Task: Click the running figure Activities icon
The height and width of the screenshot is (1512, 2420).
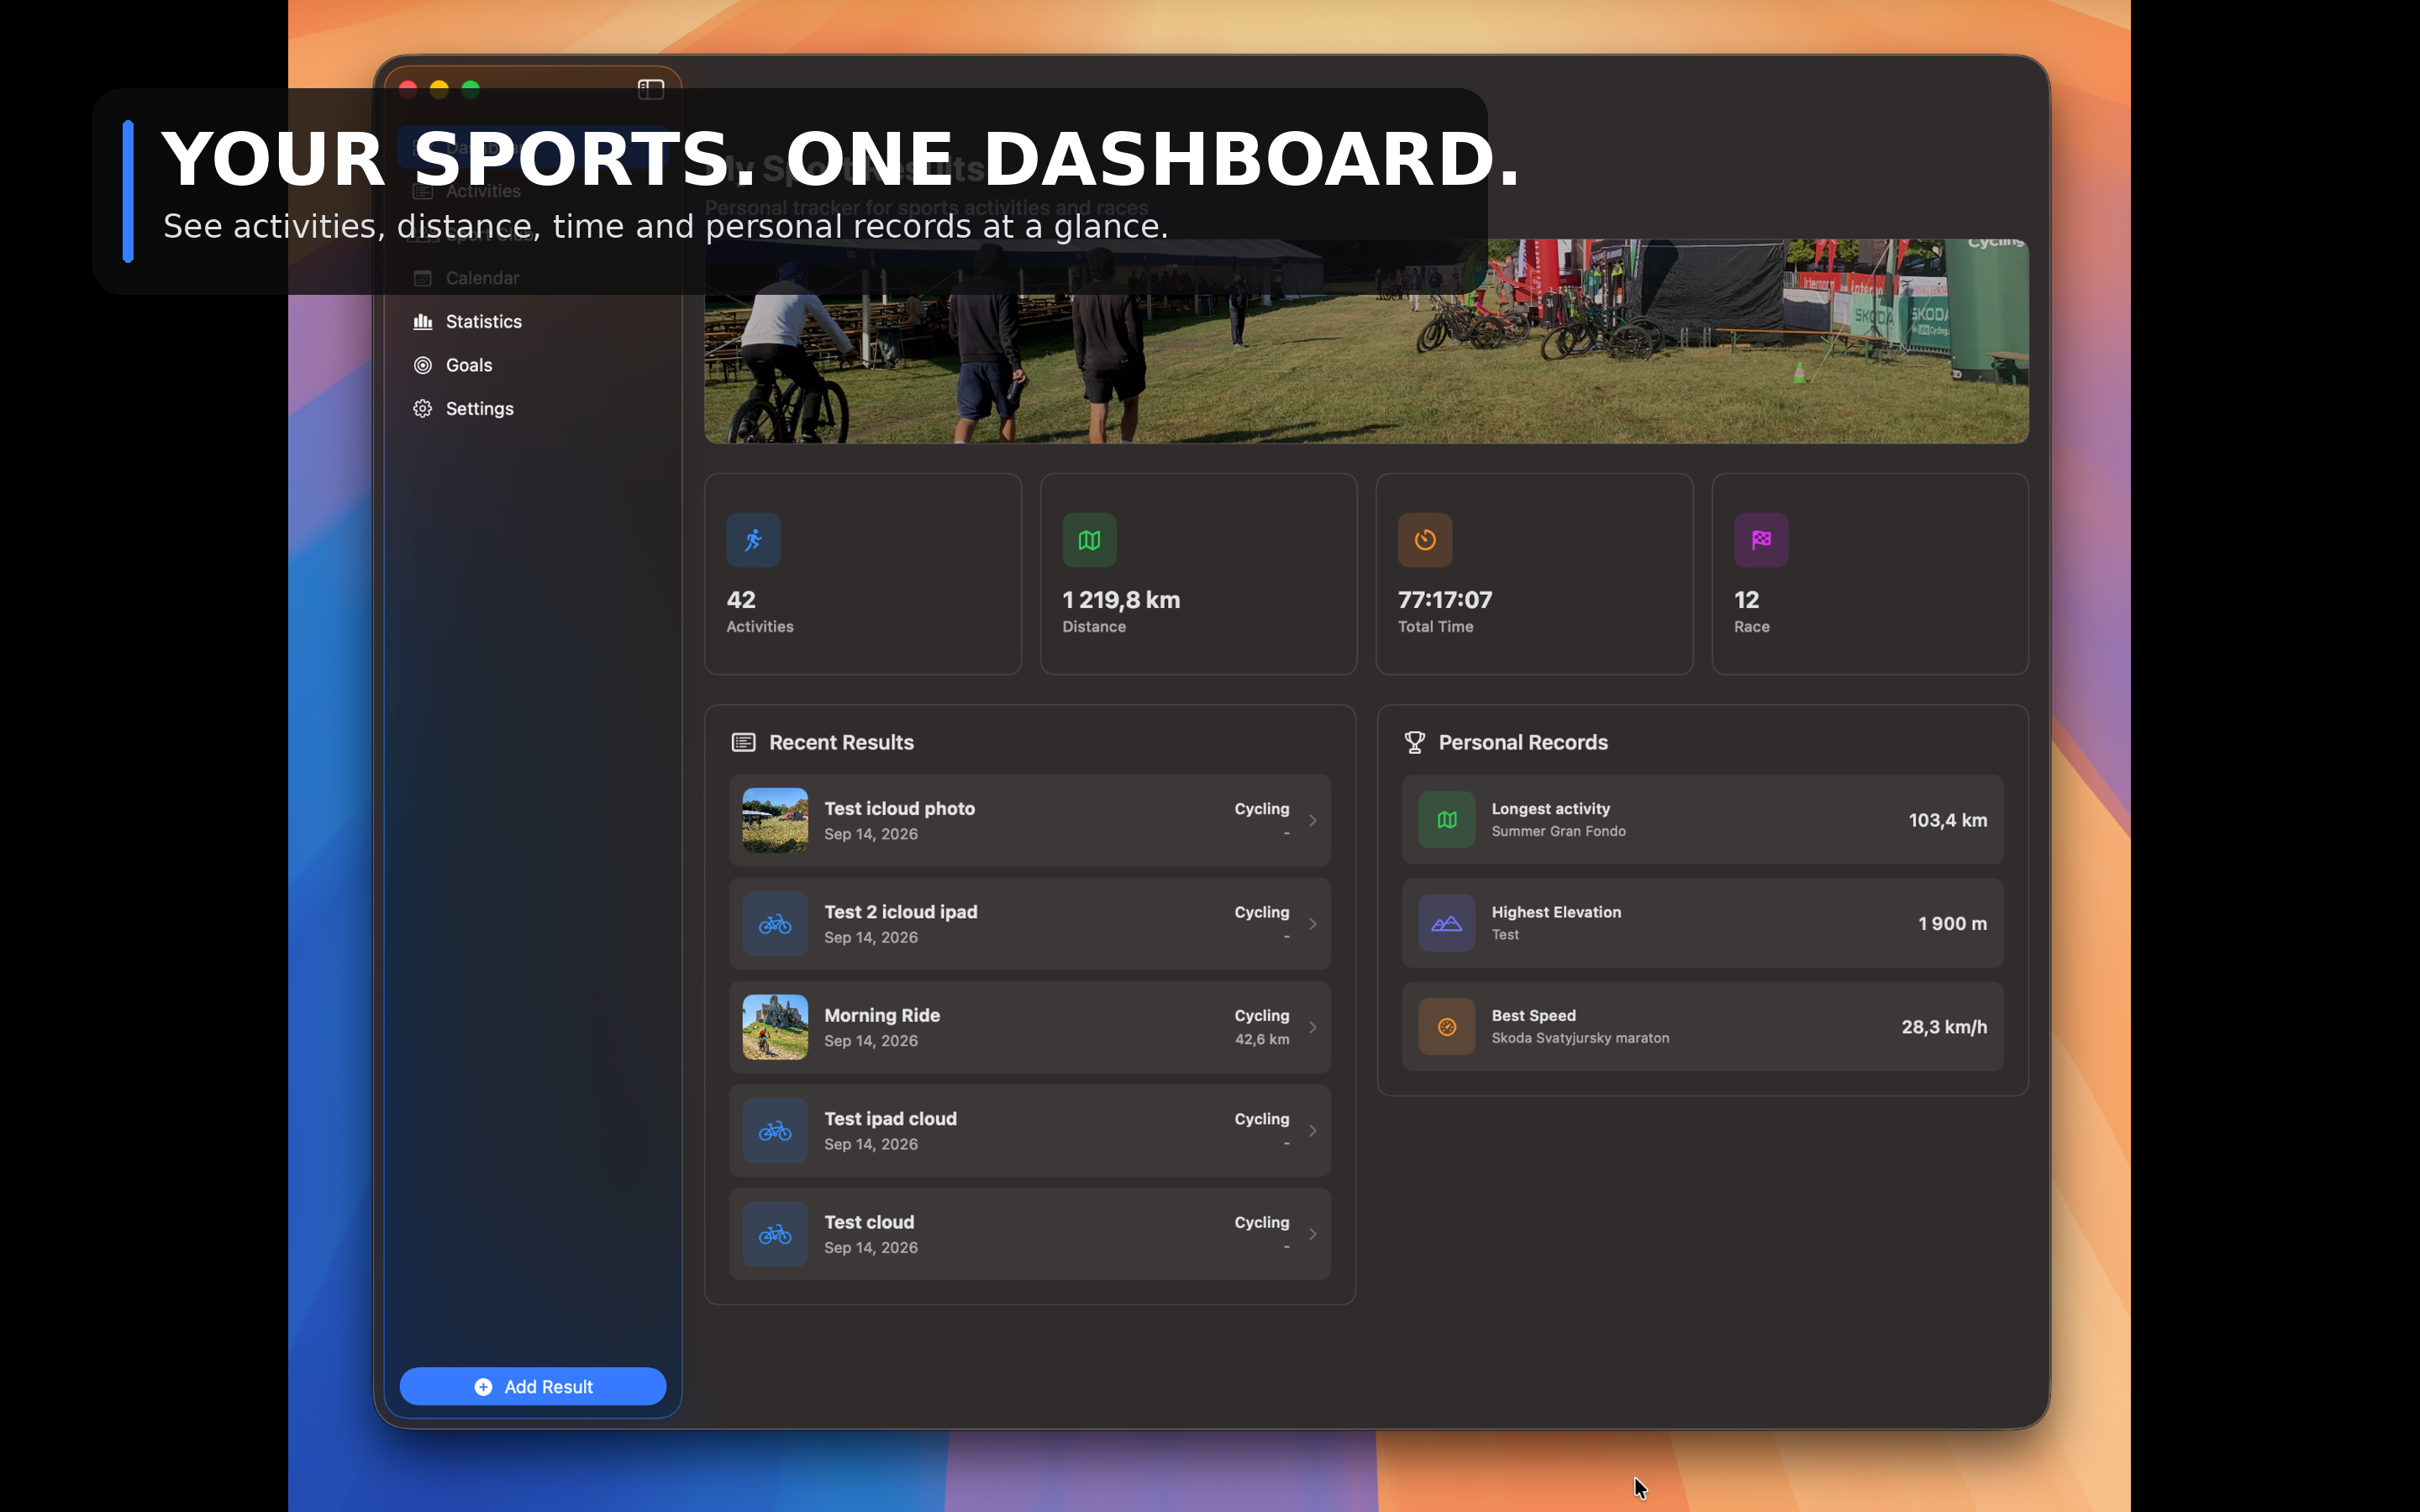Action: 754,540
